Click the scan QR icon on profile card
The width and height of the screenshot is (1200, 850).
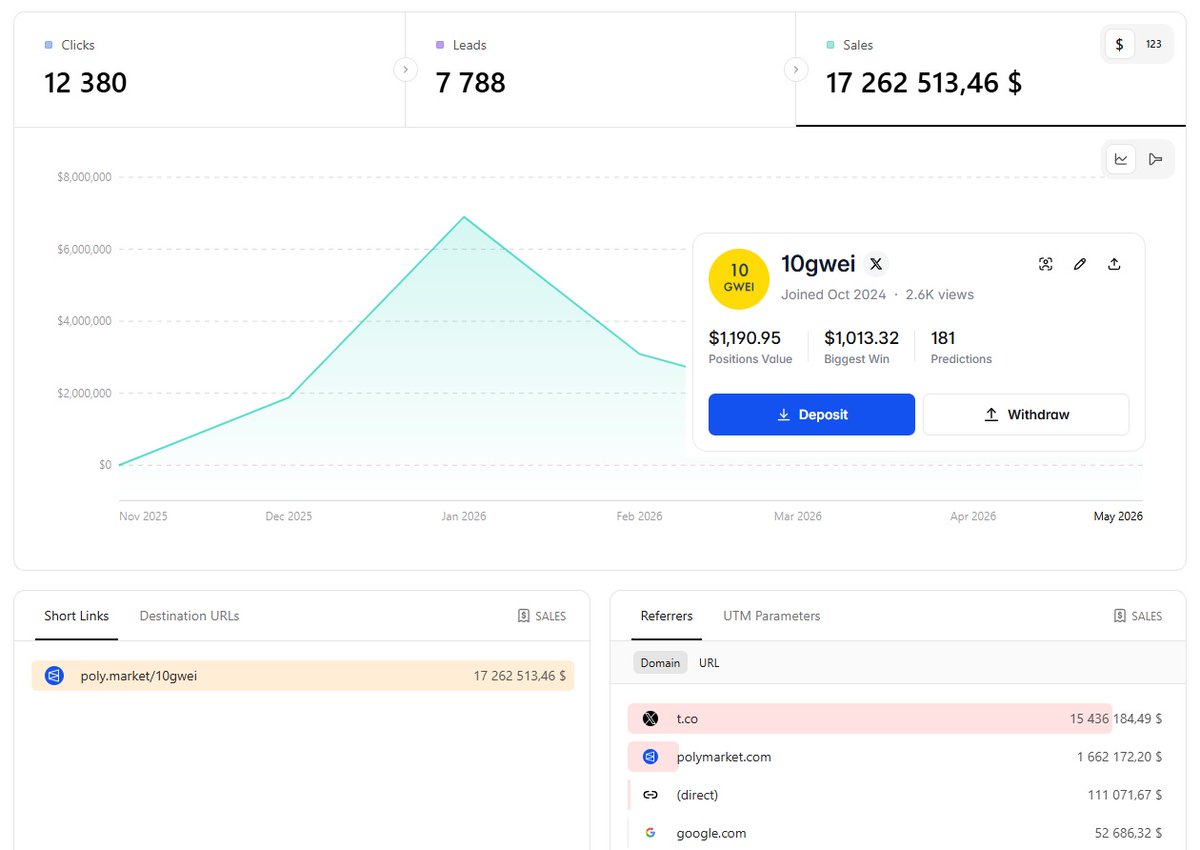click(1046, 264)
